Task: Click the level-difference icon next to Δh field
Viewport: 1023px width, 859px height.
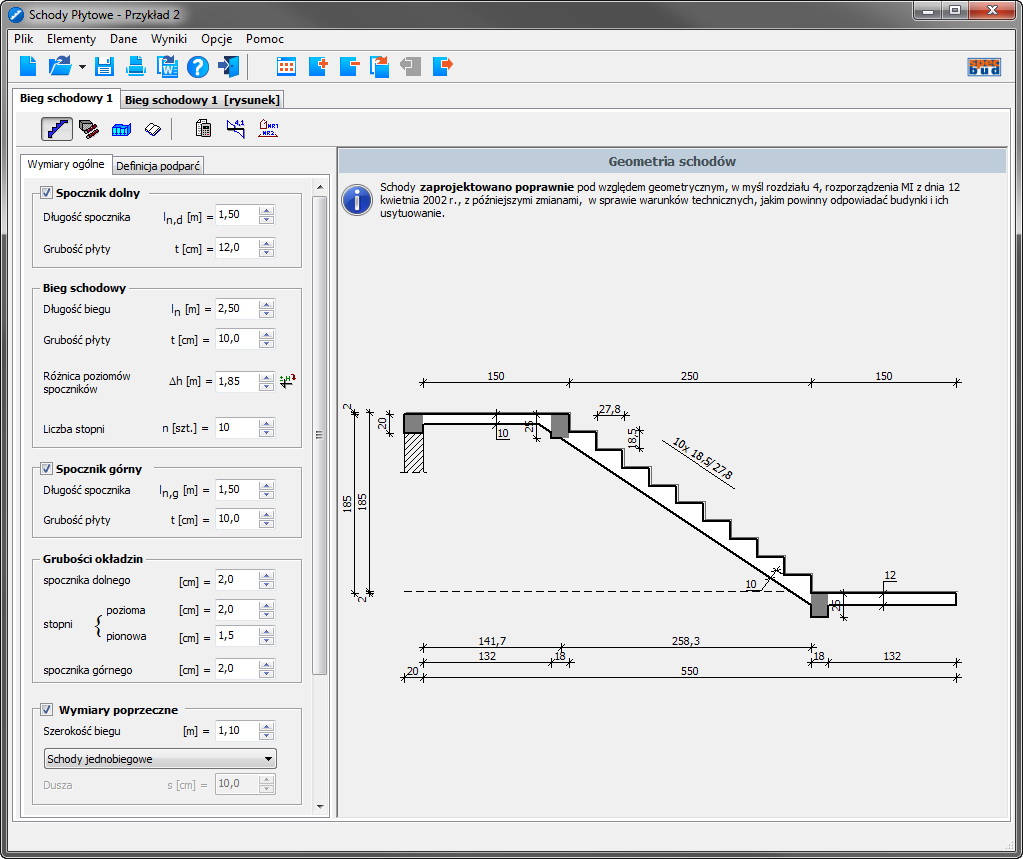Action: pyautogui.click(x=288, y=381)
